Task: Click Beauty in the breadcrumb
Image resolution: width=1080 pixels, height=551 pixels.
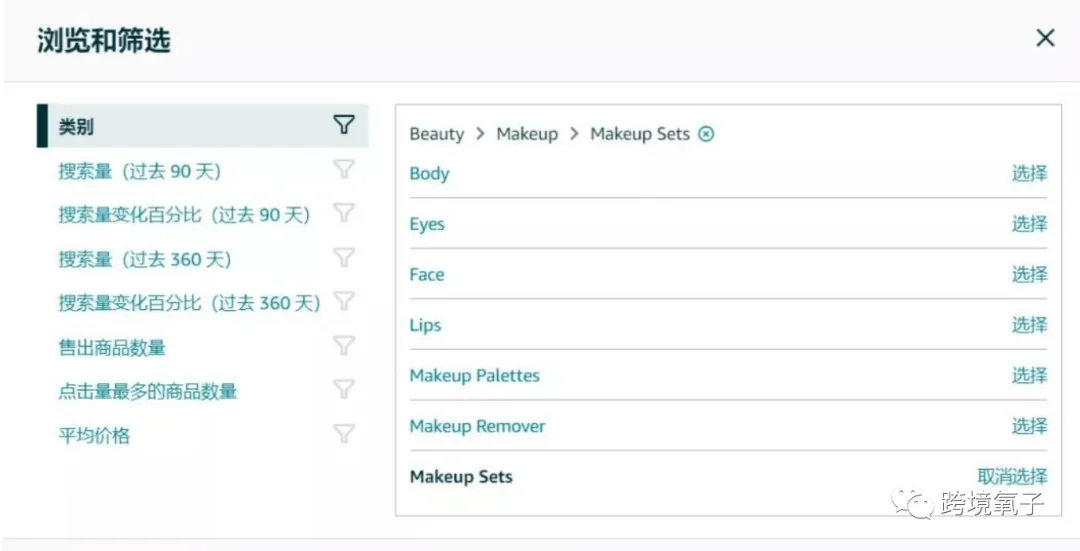Action: pos(437,134)
